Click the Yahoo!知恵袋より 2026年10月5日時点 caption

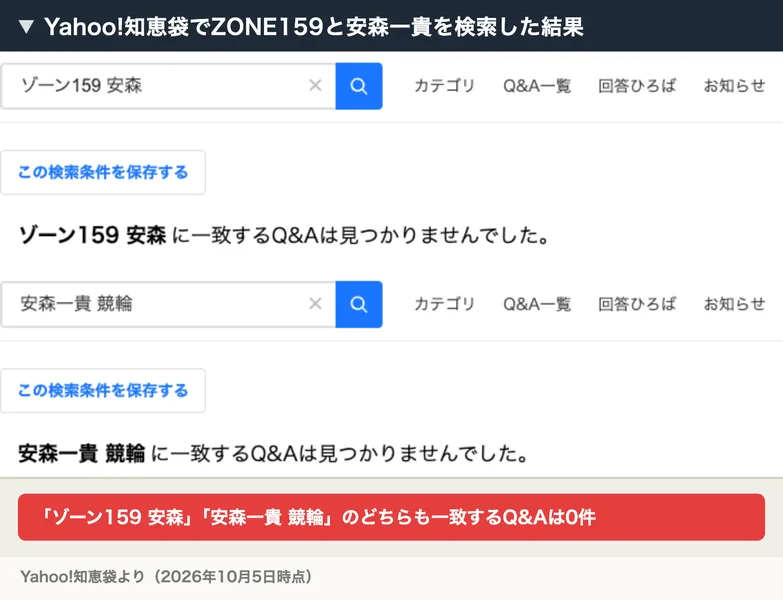(166, 577)
